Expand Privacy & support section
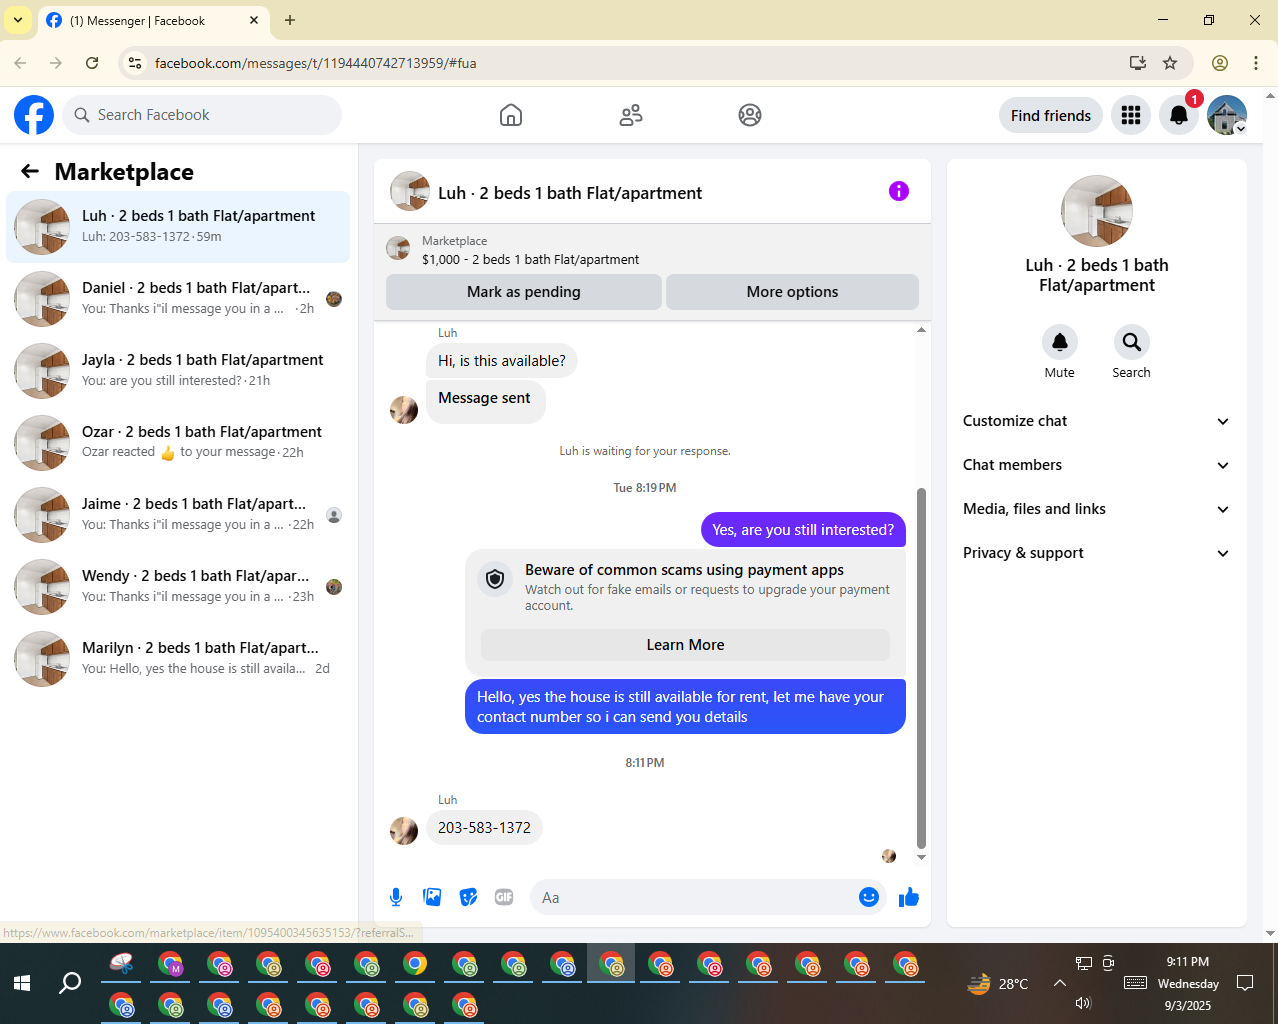 tap(1097, 553)
